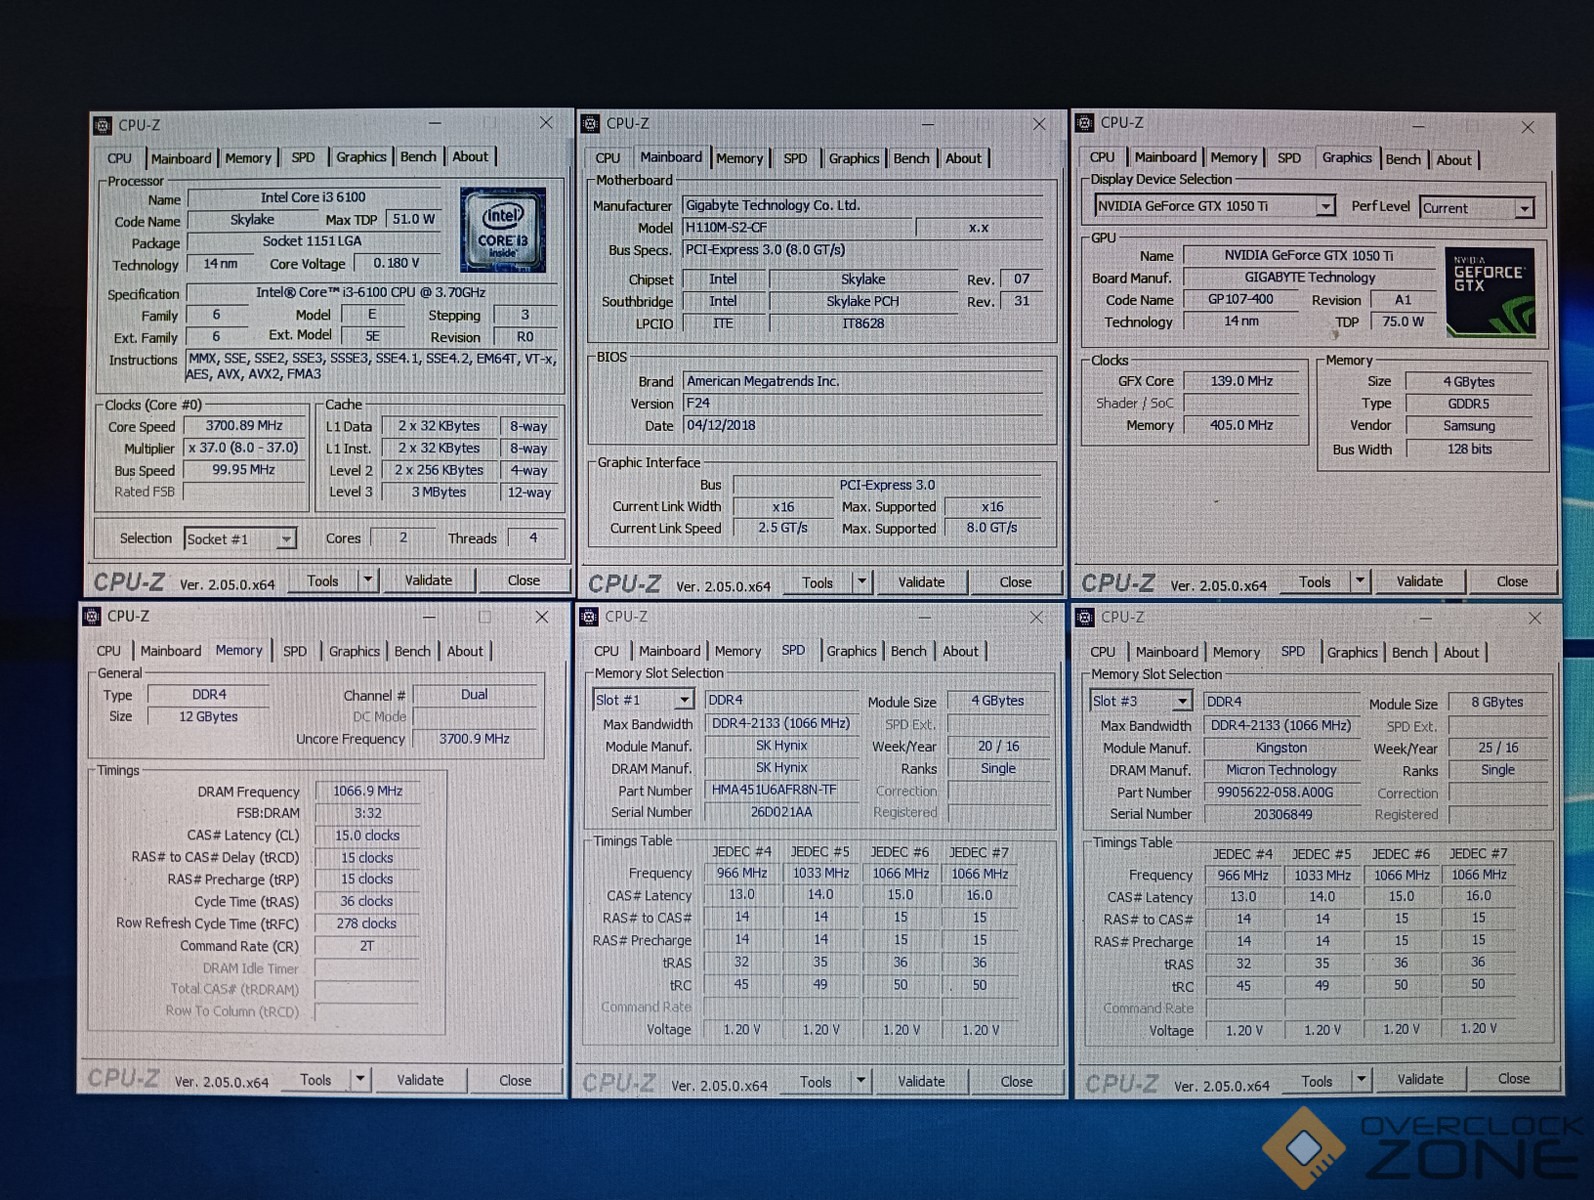Expand the Slot #3 memory slot dropdown
Screen dimensions: 1594x1200
point(1182,701)
